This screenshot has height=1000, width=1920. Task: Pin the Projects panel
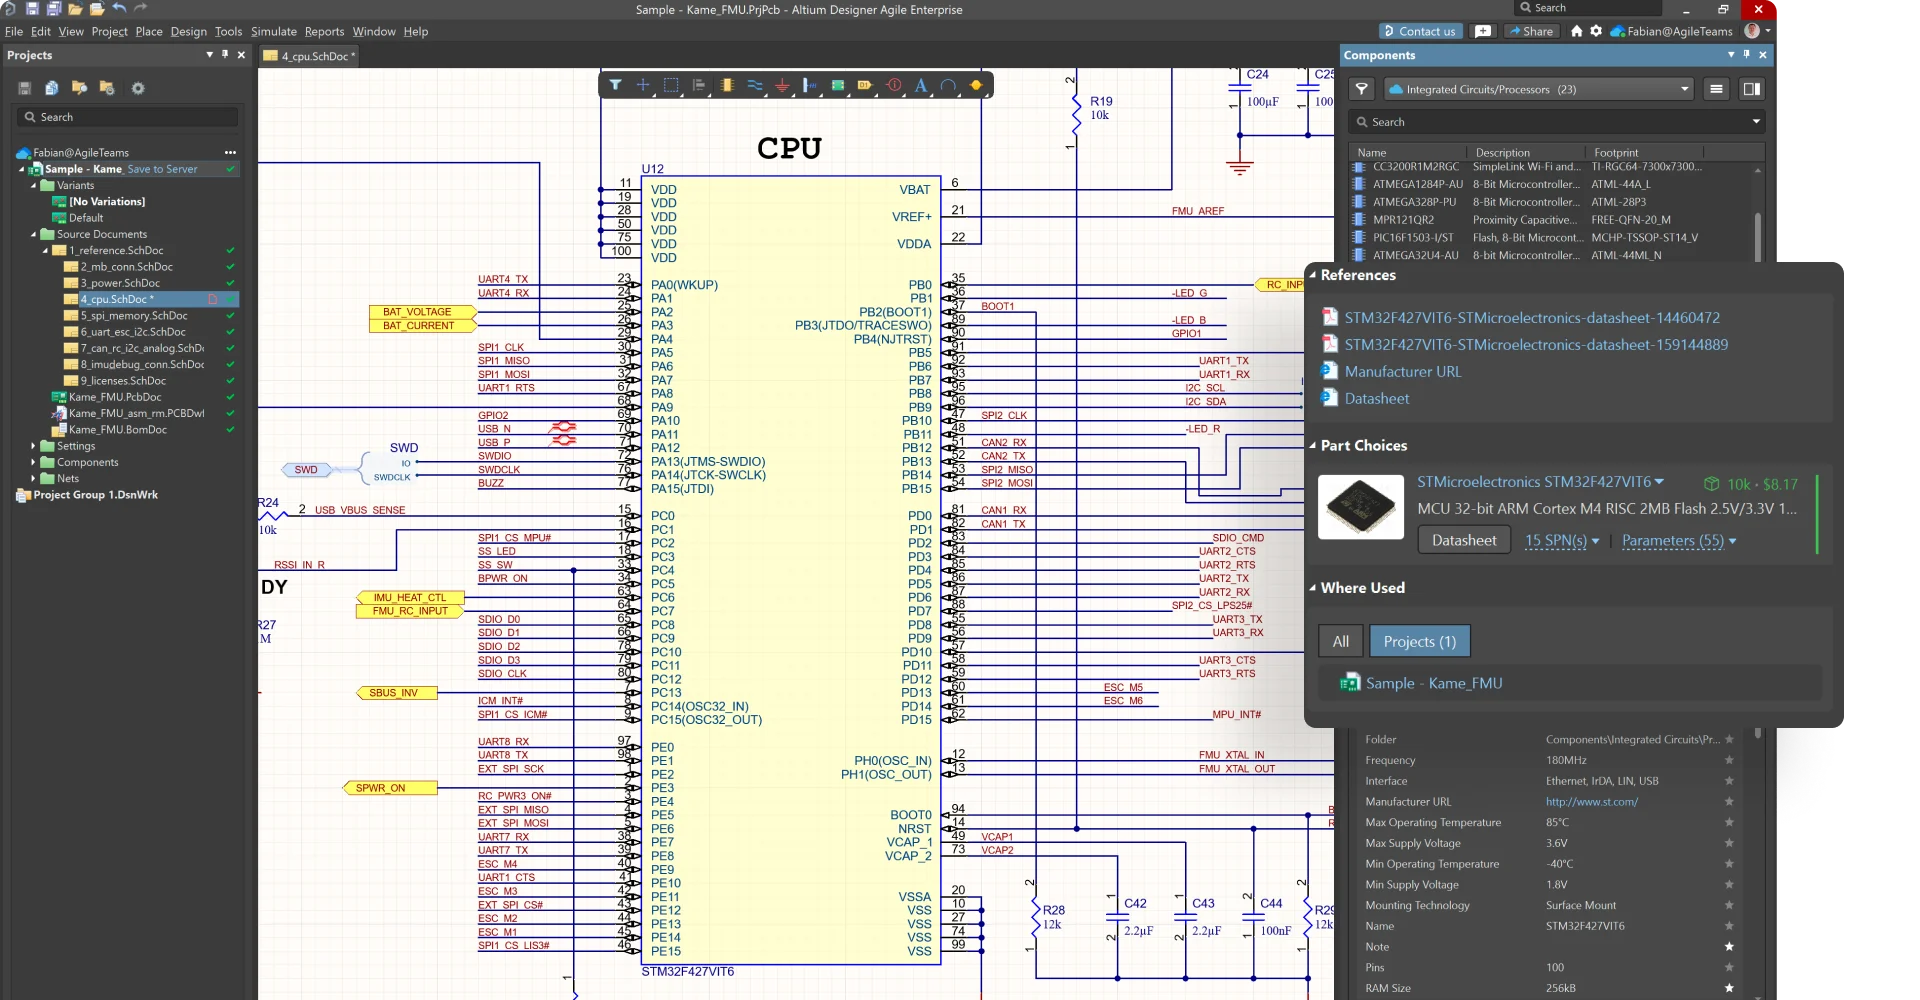tap(225, 55)
